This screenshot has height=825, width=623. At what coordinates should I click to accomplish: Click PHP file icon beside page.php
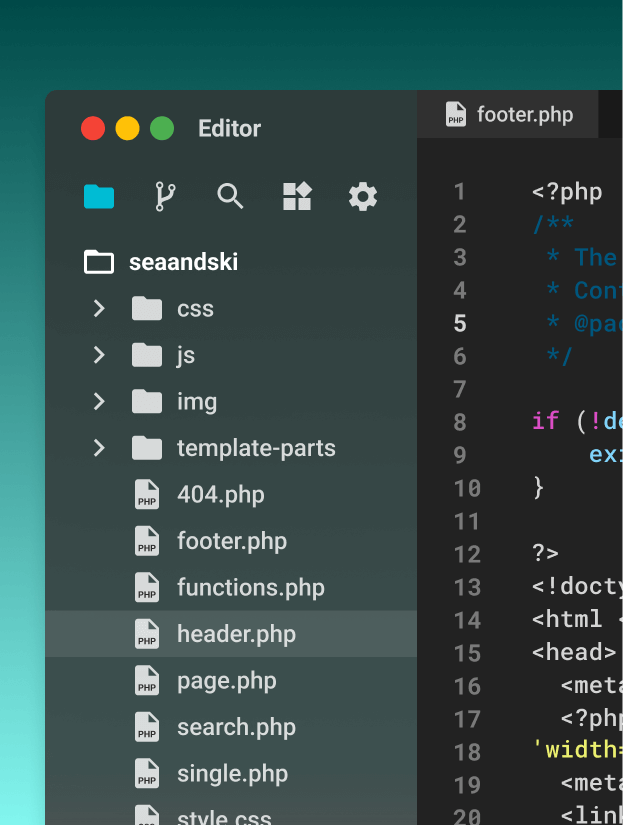(x=147, y=680)
